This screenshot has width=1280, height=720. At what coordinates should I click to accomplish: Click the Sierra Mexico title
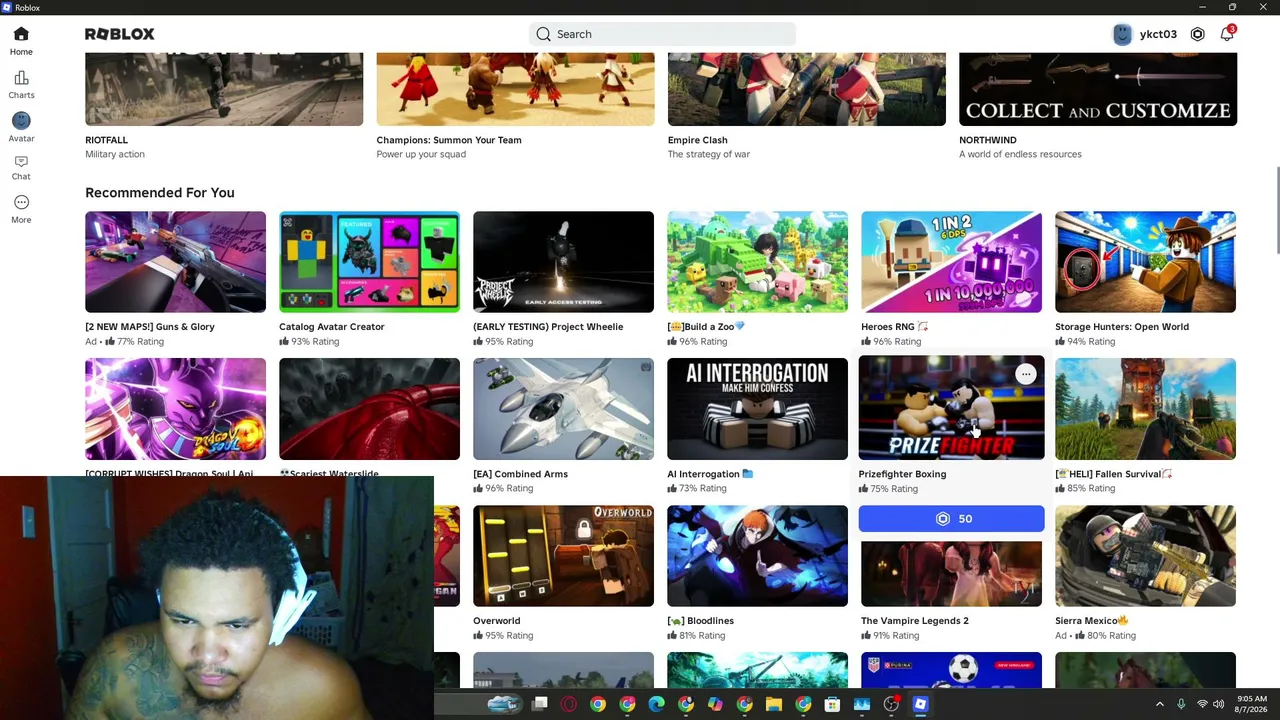click(x=1091, y=621)
